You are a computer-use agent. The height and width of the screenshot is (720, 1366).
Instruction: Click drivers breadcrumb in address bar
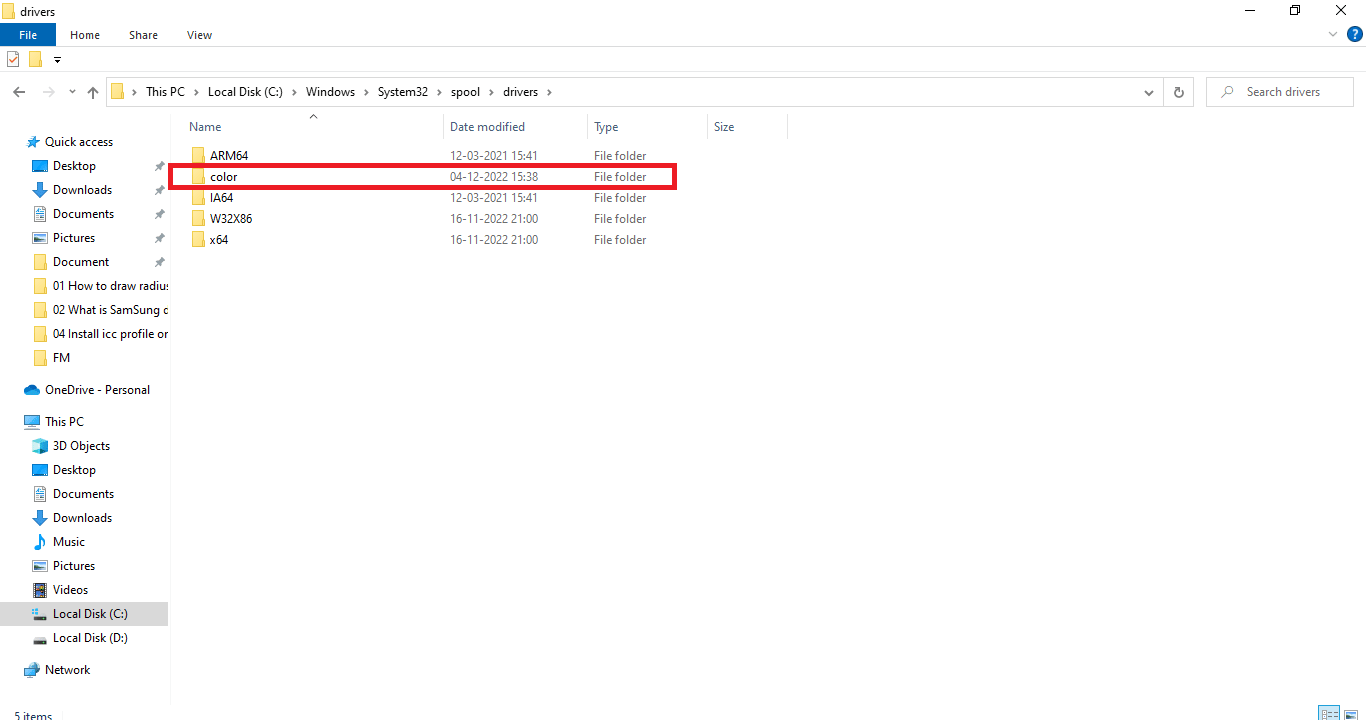pos(520,92)
